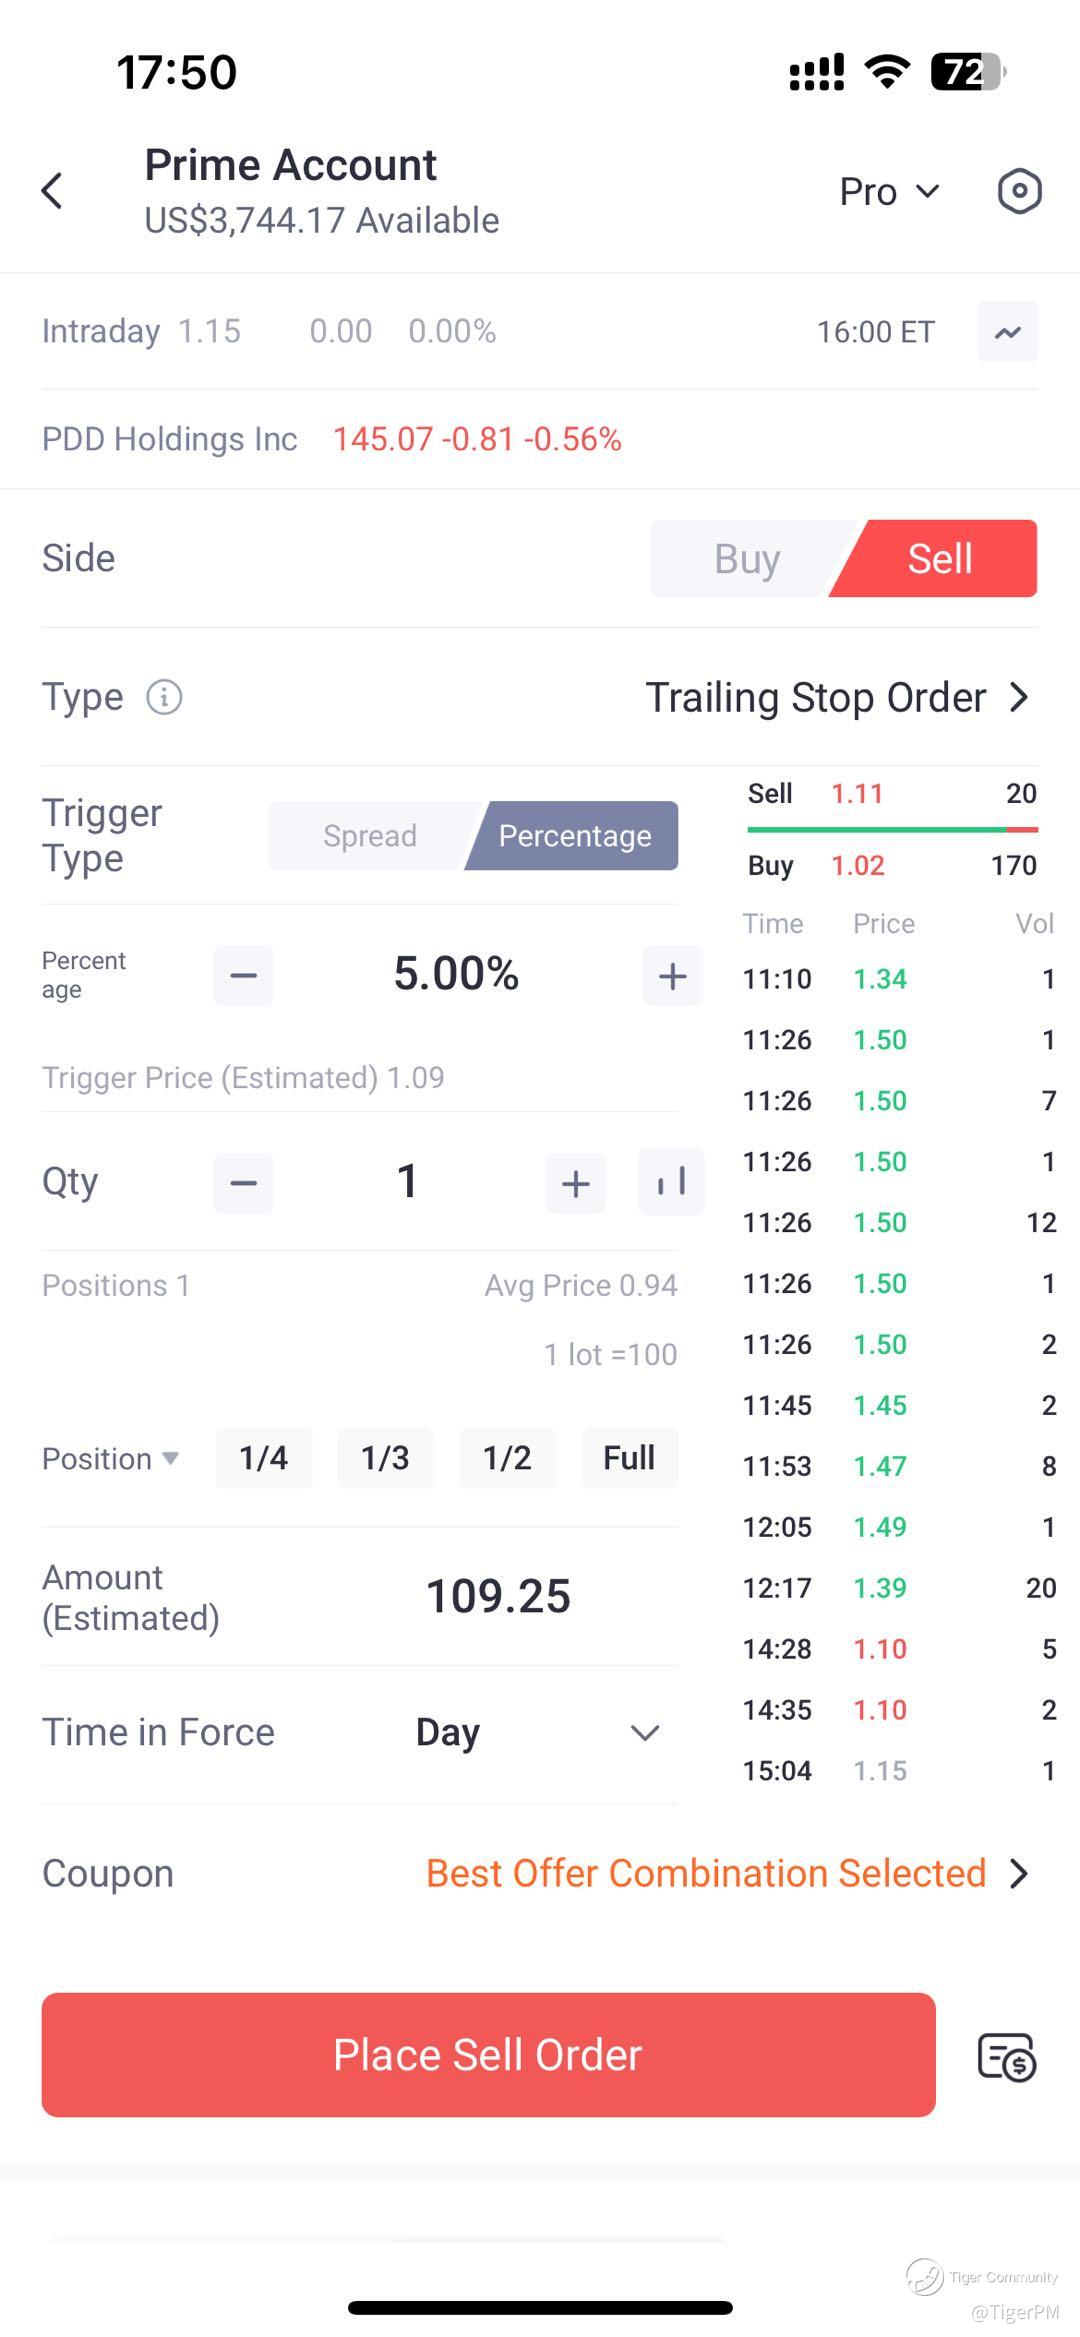This screenshot has height=2337, width=1080.
Task: Open the order cost details icon
Action: point(1006,2056)
